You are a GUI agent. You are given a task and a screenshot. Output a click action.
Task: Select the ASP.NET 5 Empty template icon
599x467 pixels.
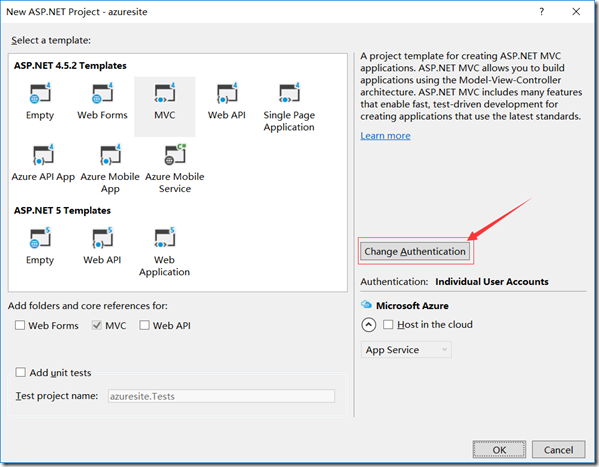coord(40,238)
